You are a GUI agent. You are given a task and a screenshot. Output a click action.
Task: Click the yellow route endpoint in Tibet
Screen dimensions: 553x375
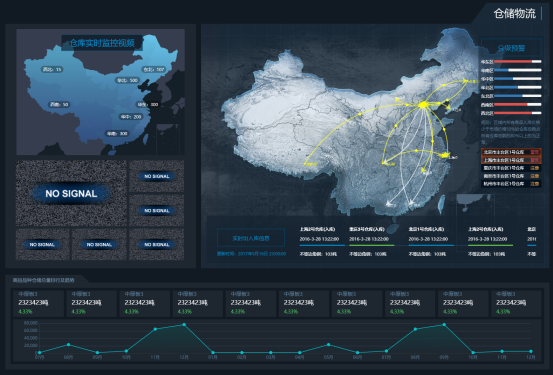click(x=305, y=164)
